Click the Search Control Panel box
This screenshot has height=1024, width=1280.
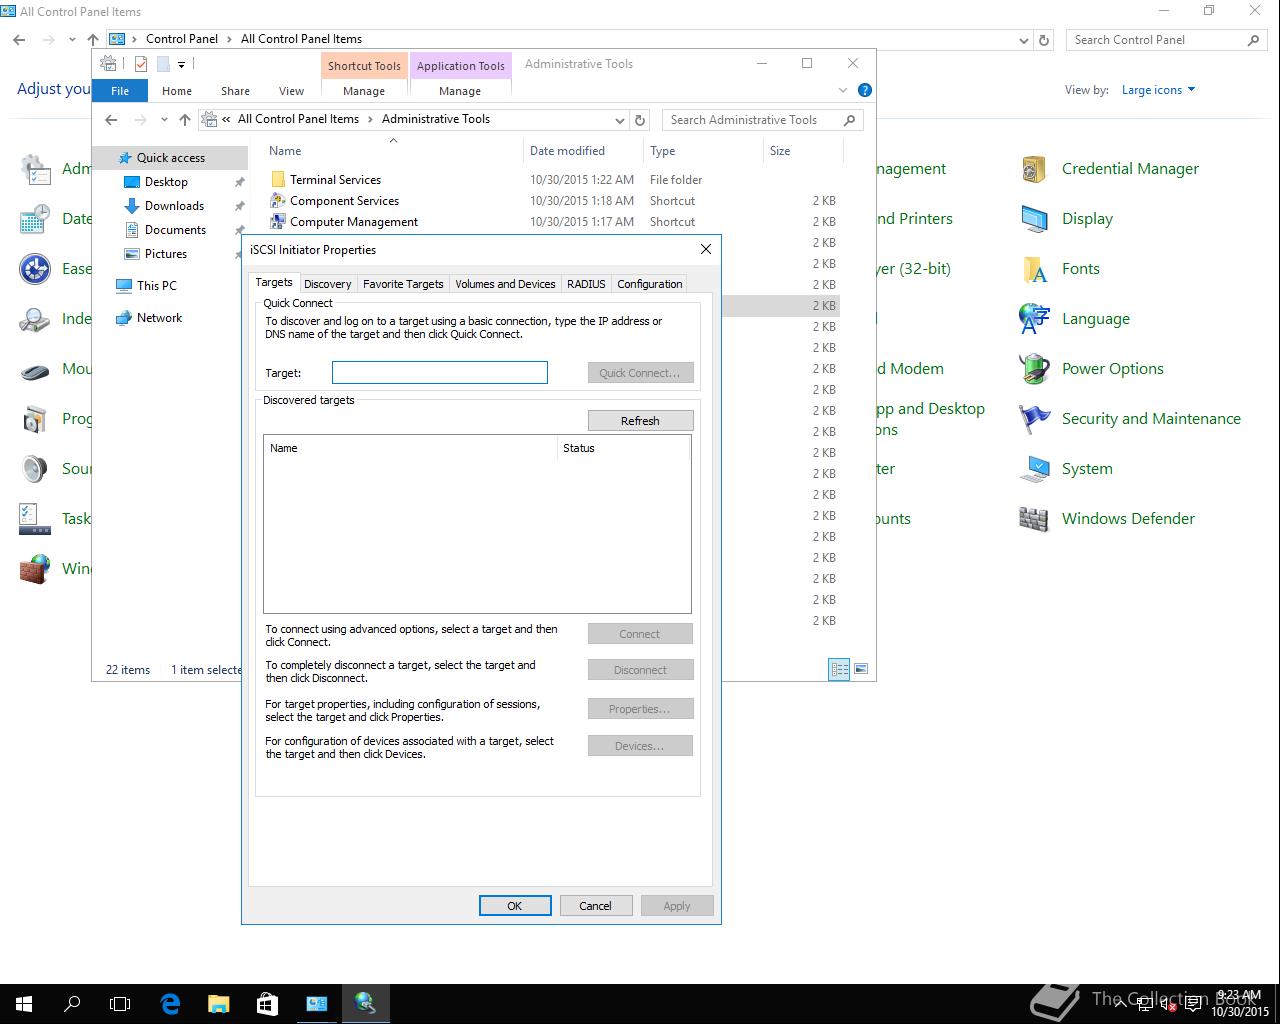tap(1166, 40)
